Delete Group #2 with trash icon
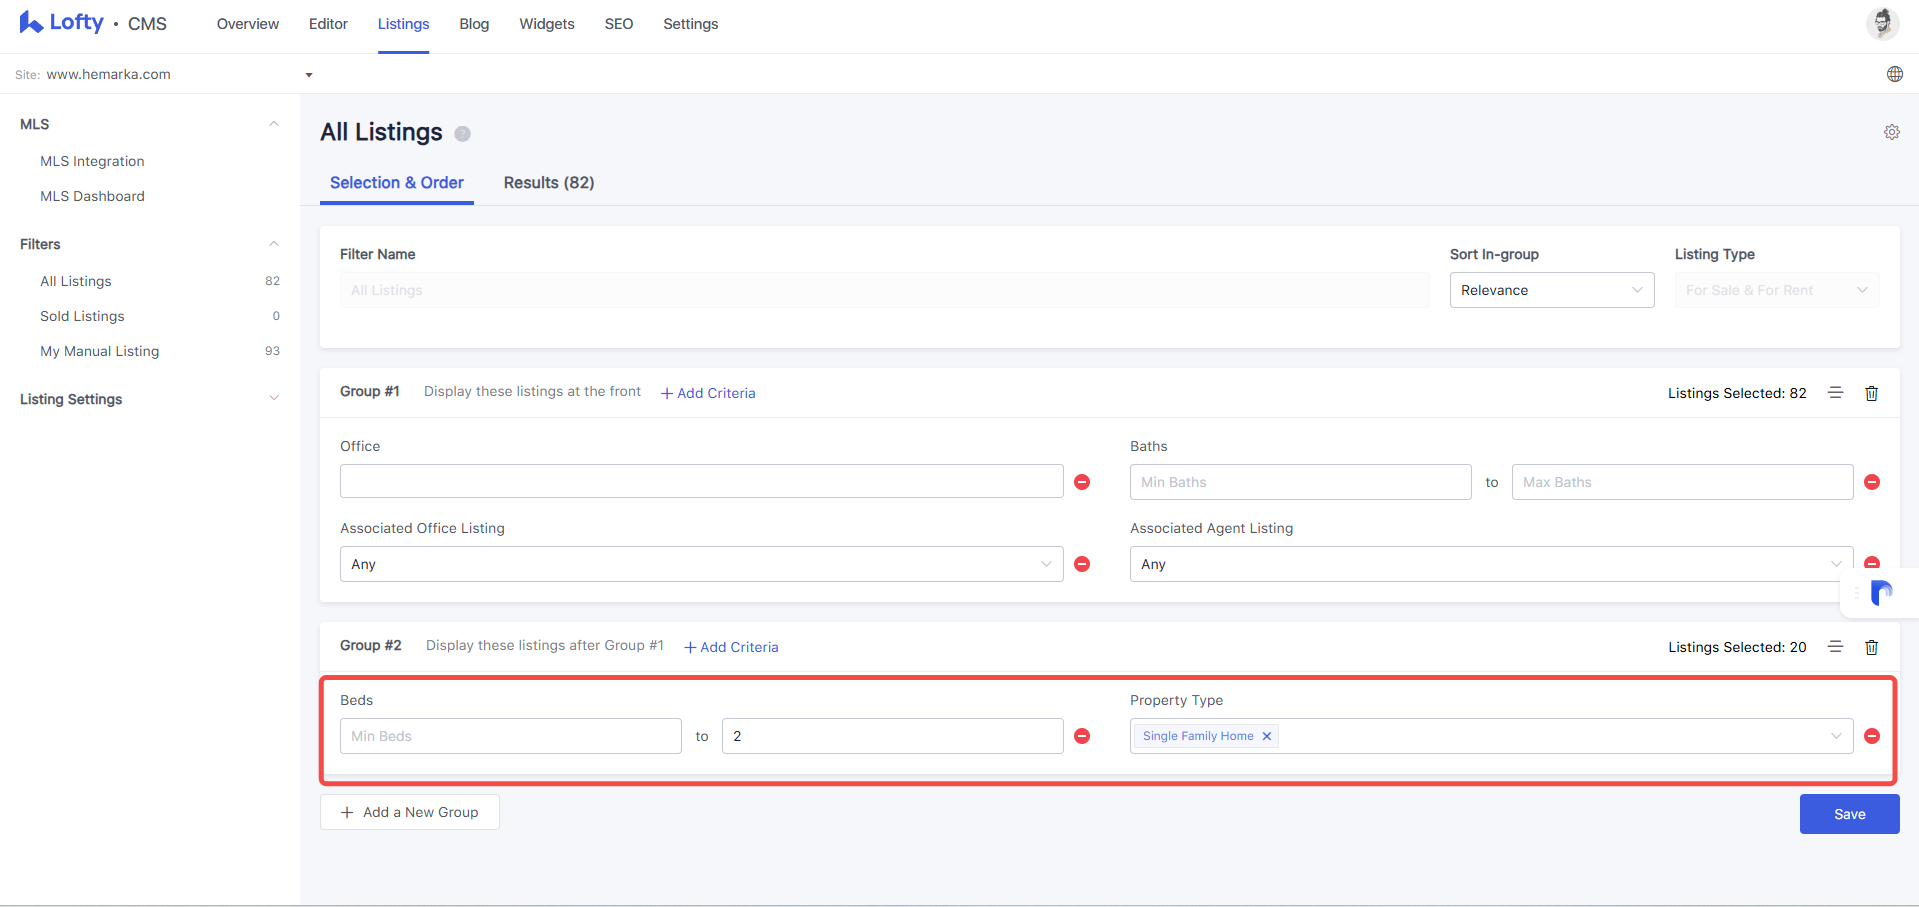Viewport: 1919px width, 907px height. pos(1871,647)
